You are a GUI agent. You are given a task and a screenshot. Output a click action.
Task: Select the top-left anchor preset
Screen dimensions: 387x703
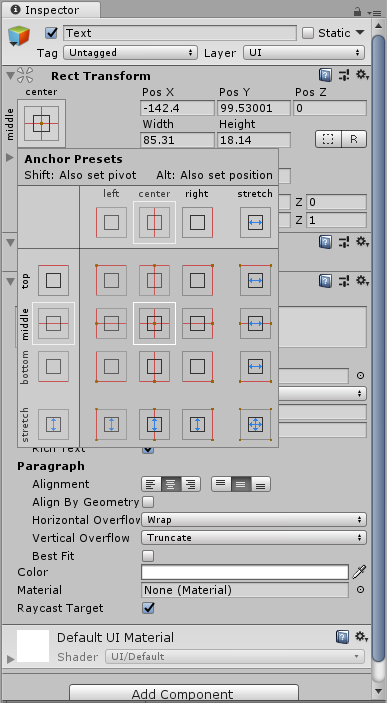pyautogui.click(x=111, y=280)
